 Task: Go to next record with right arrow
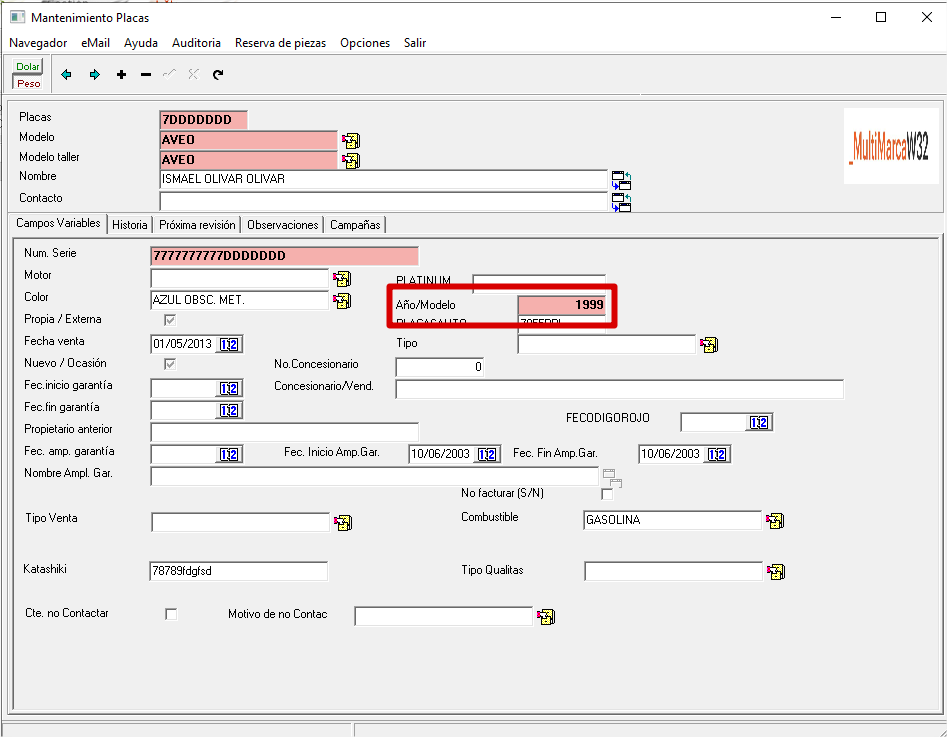click(x=94, y=74)
